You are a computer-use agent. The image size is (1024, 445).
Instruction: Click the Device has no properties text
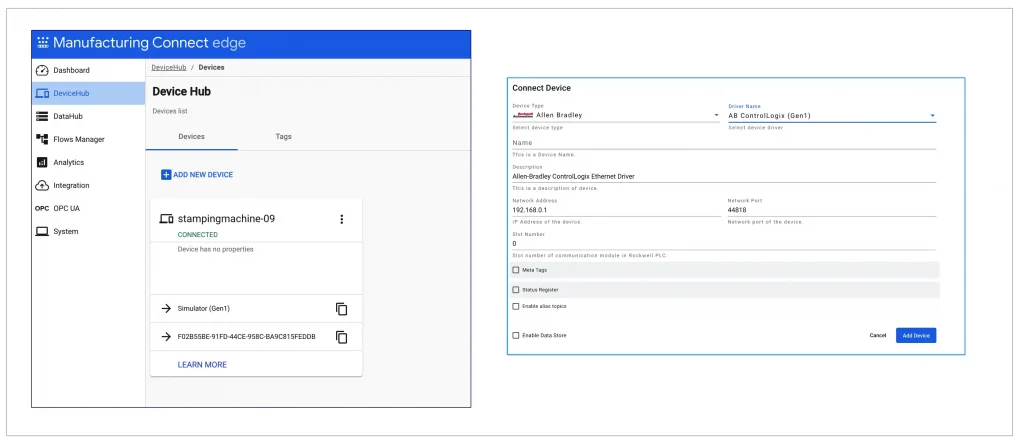point(216,249)
